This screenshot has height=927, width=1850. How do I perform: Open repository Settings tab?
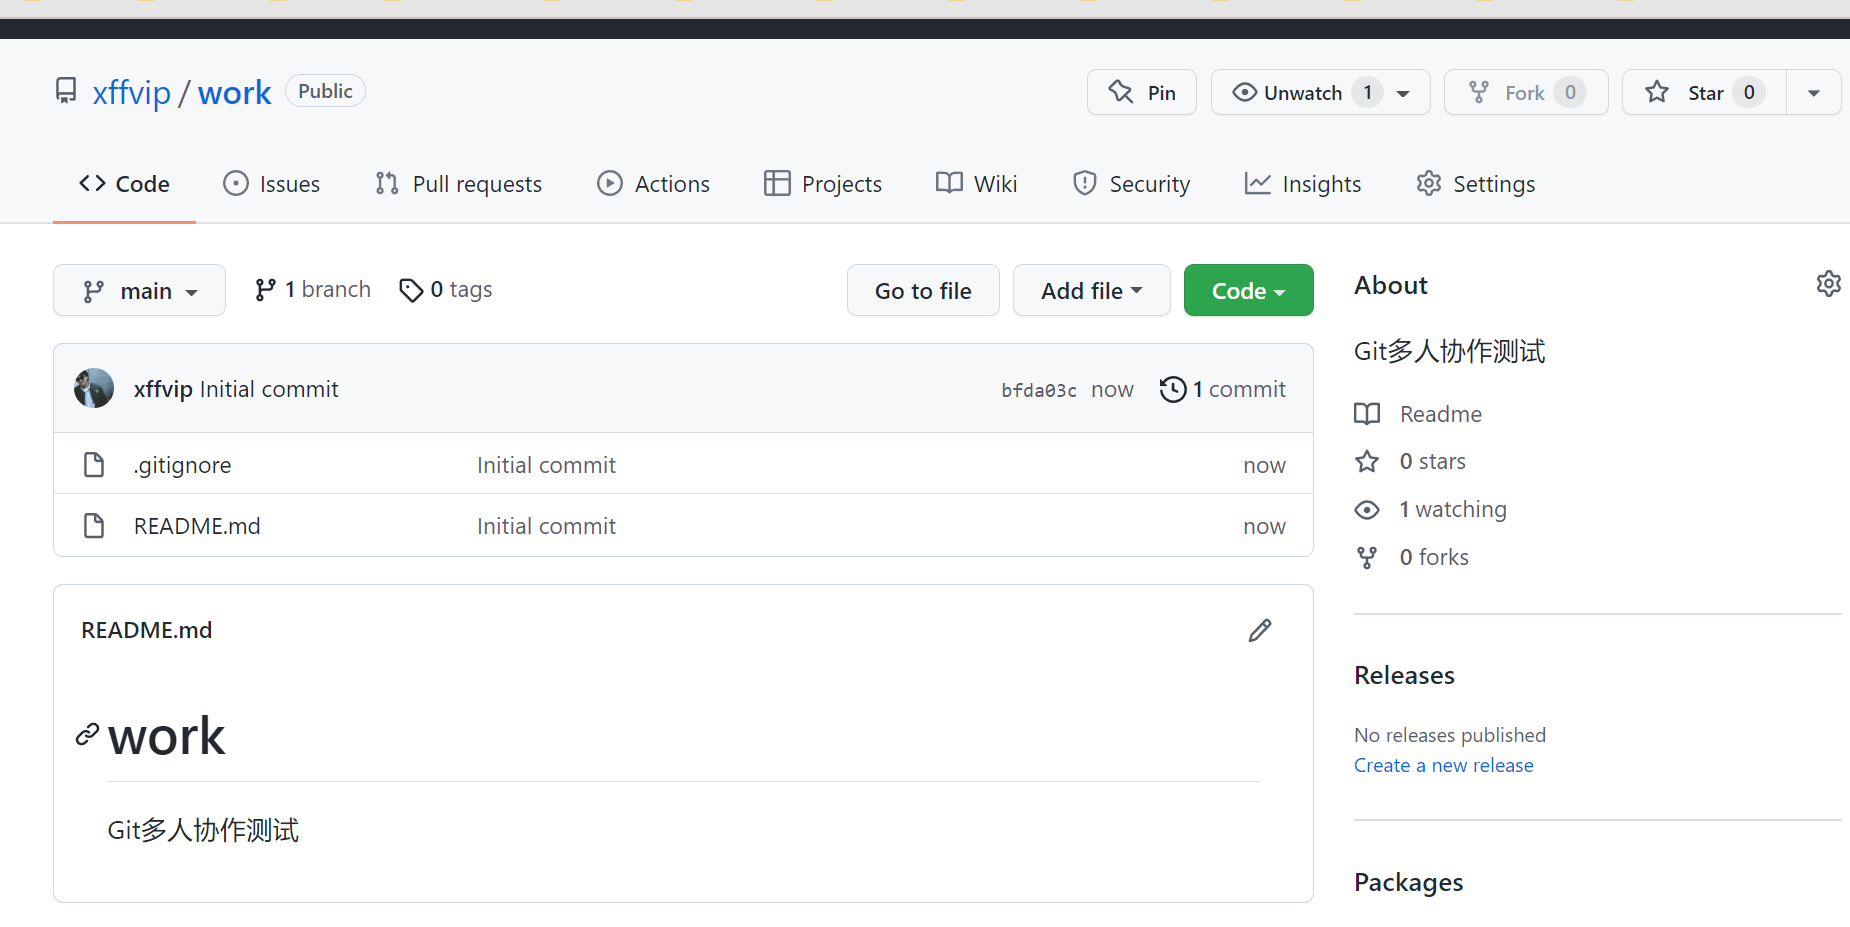coord(1475,184)
